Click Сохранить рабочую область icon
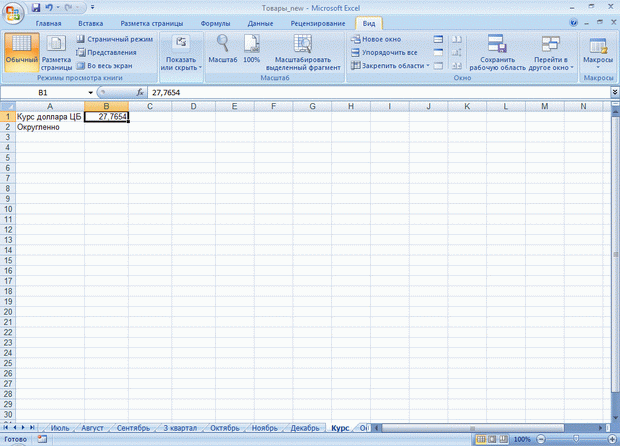This screenshot has height=446, width=620. click(497, 43)
